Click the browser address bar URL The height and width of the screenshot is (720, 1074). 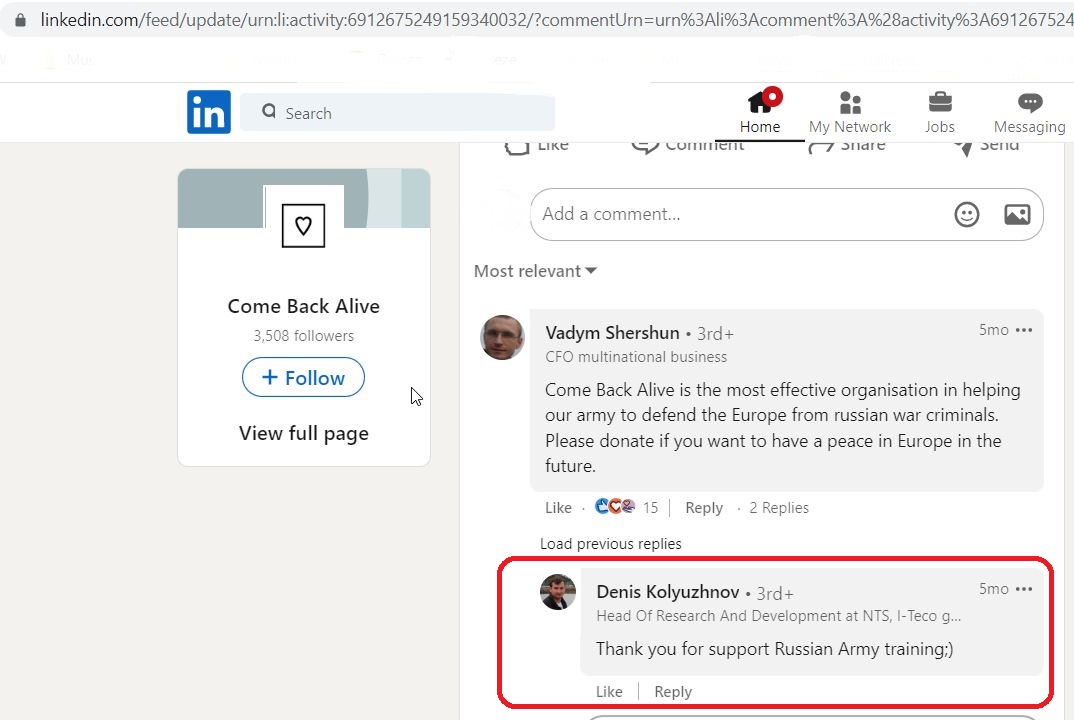pyautogui.click(x=556, y=20)
